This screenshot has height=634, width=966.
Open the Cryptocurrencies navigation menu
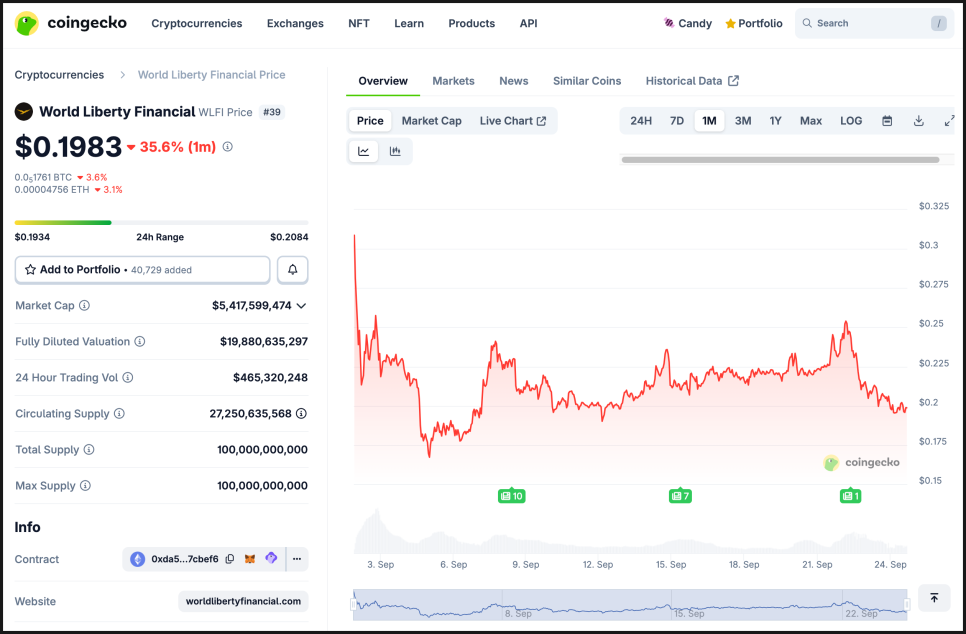click(x=197, y=23)
